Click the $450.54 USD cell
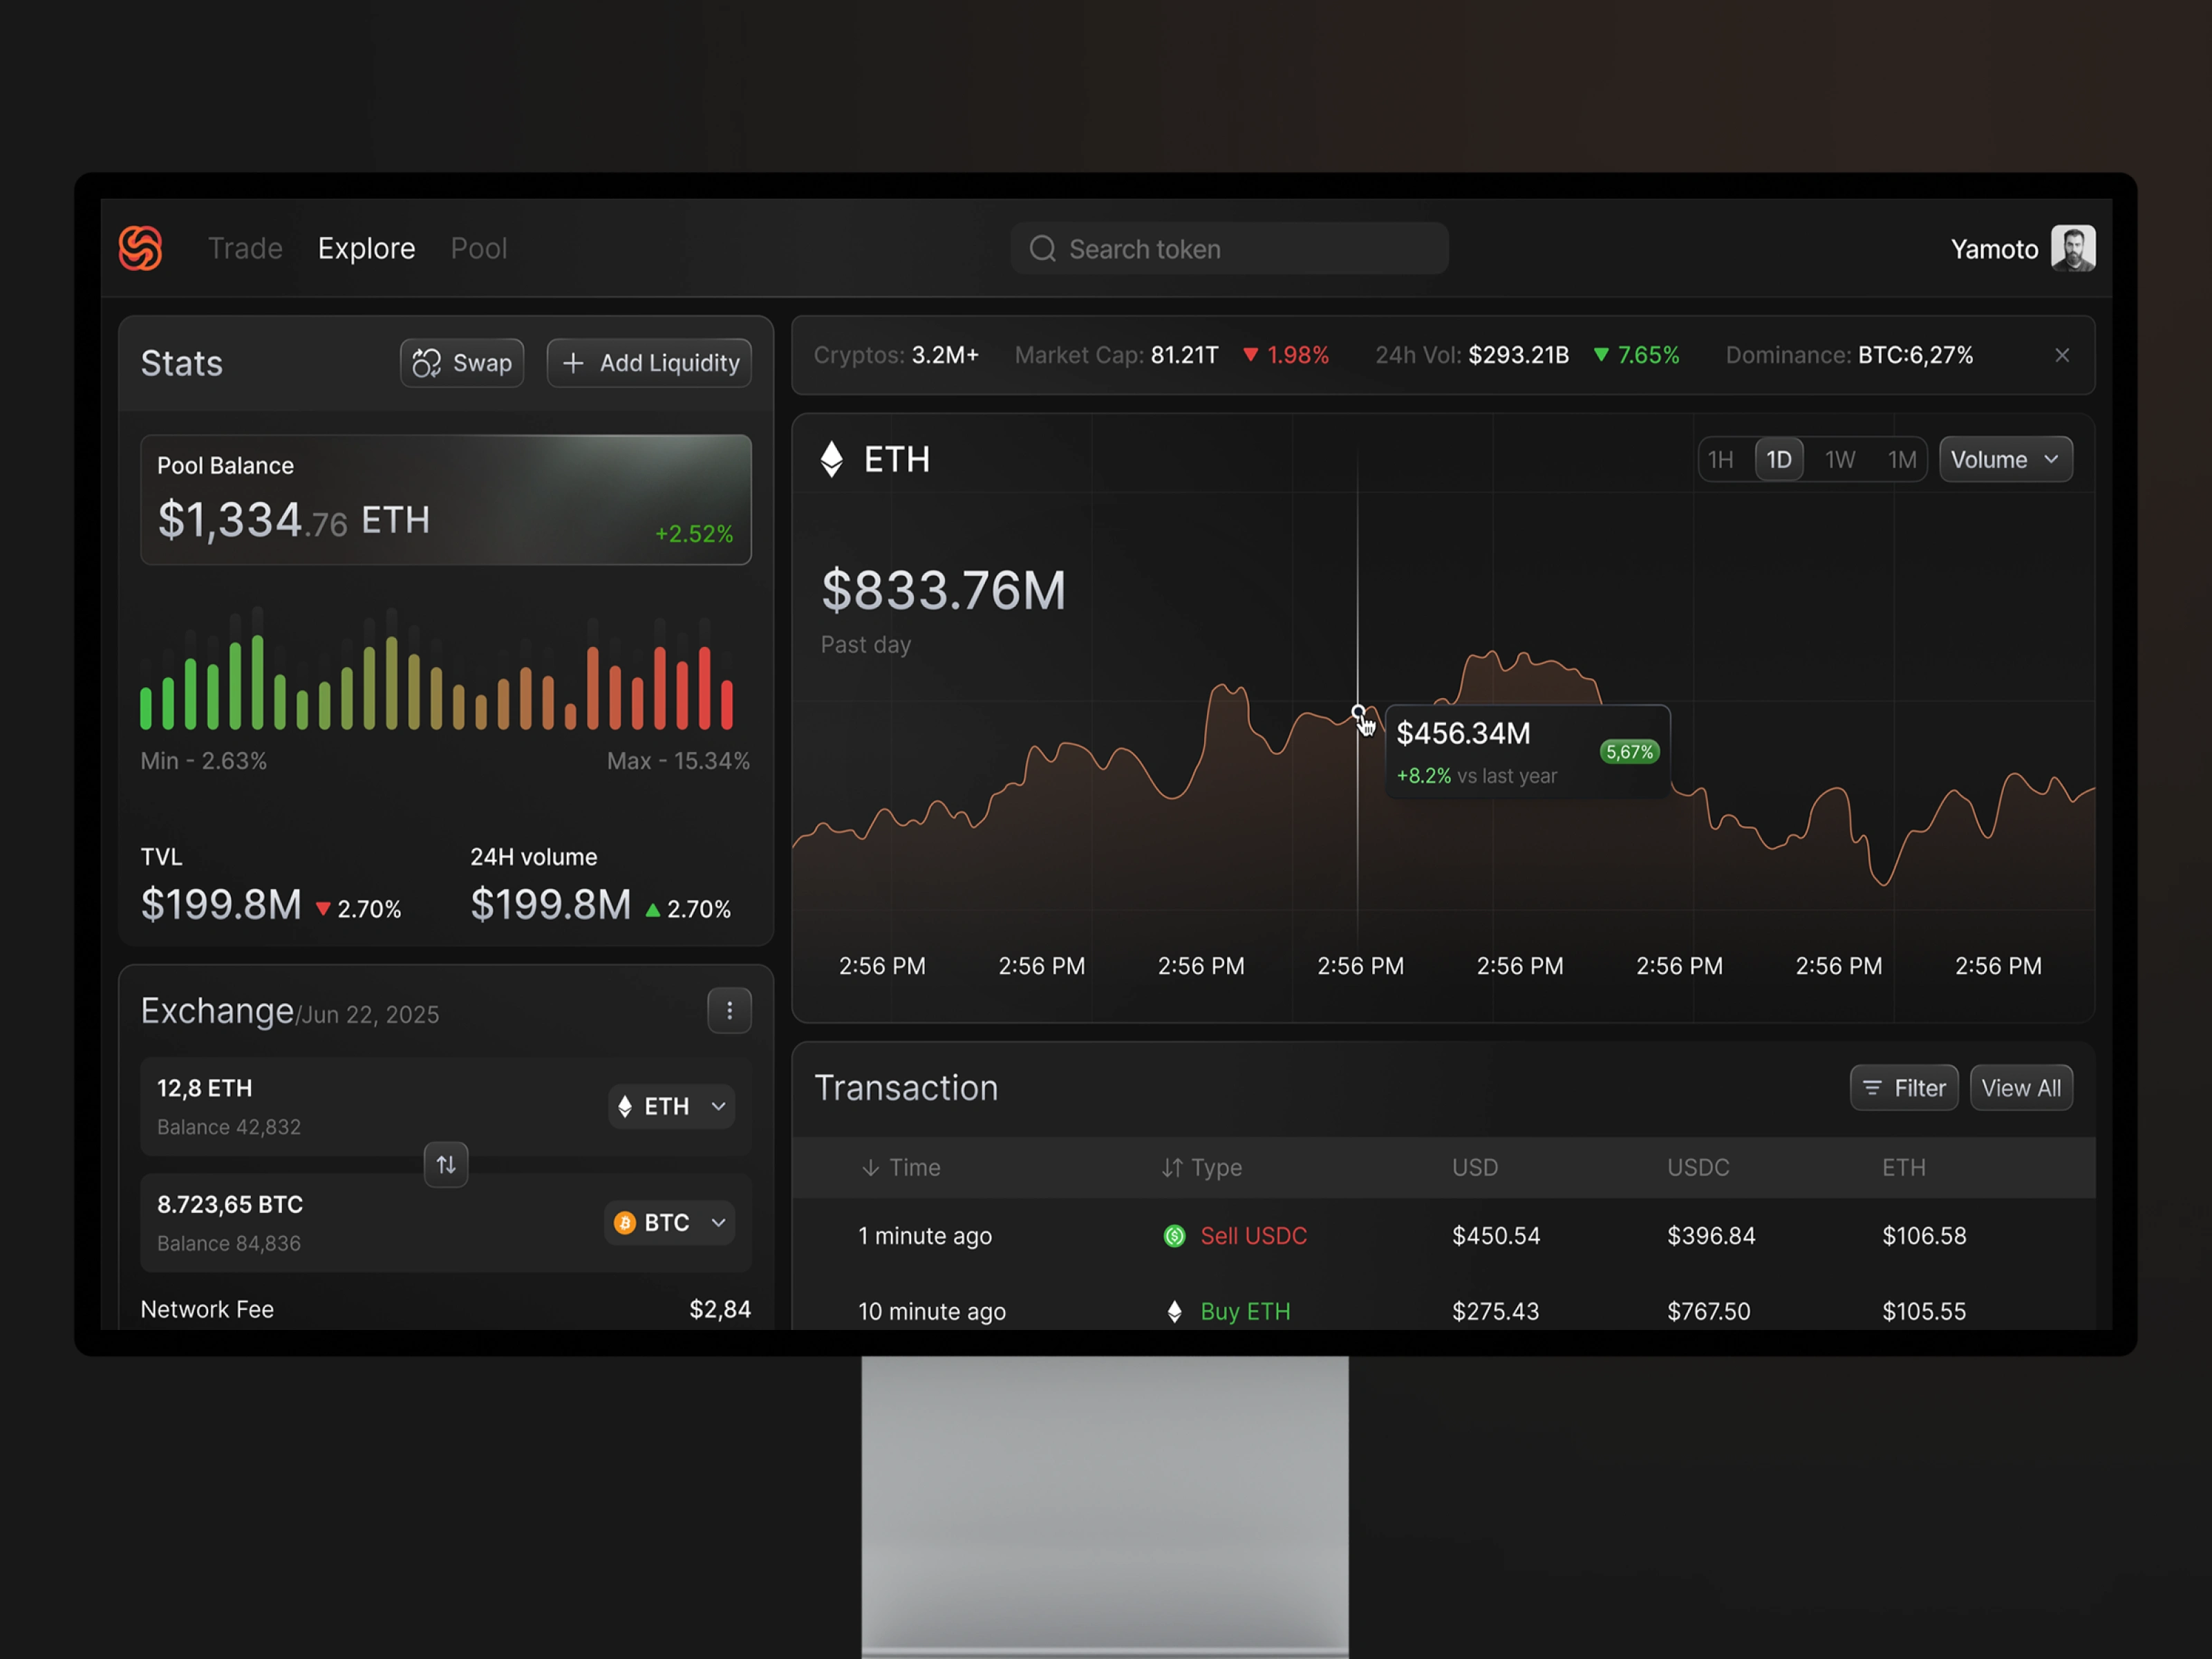This screenshot has height=1659, width=2212. point(1496,1236)
